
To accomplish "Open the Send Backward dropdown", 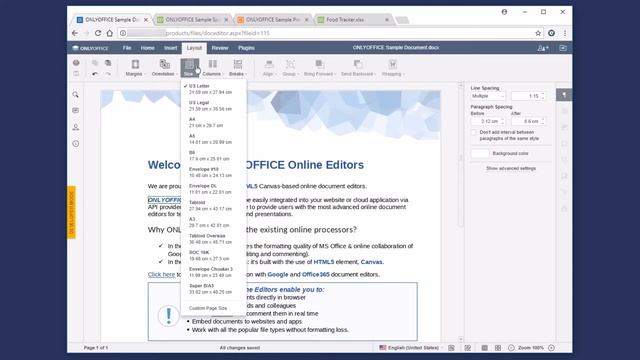I will (358, 68).
